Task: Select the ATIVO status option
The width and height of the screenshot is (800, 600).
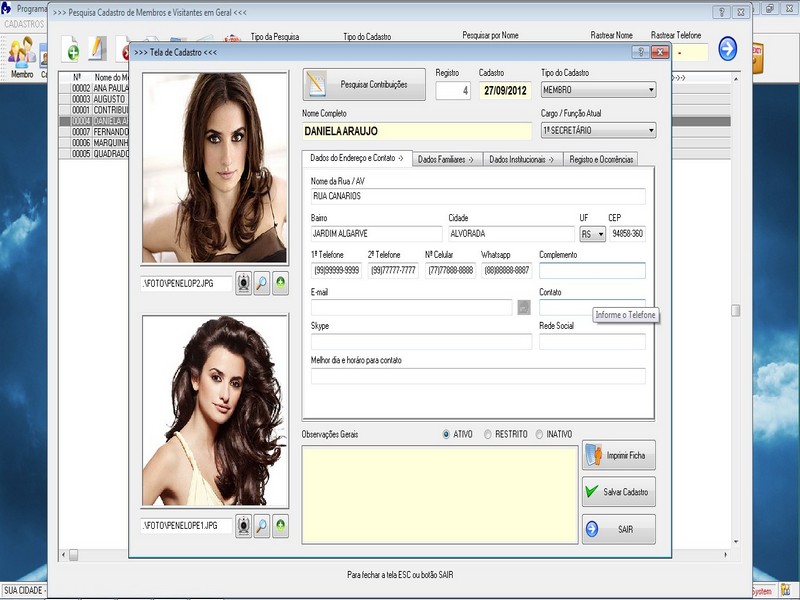Action: (x=458, y=434)
